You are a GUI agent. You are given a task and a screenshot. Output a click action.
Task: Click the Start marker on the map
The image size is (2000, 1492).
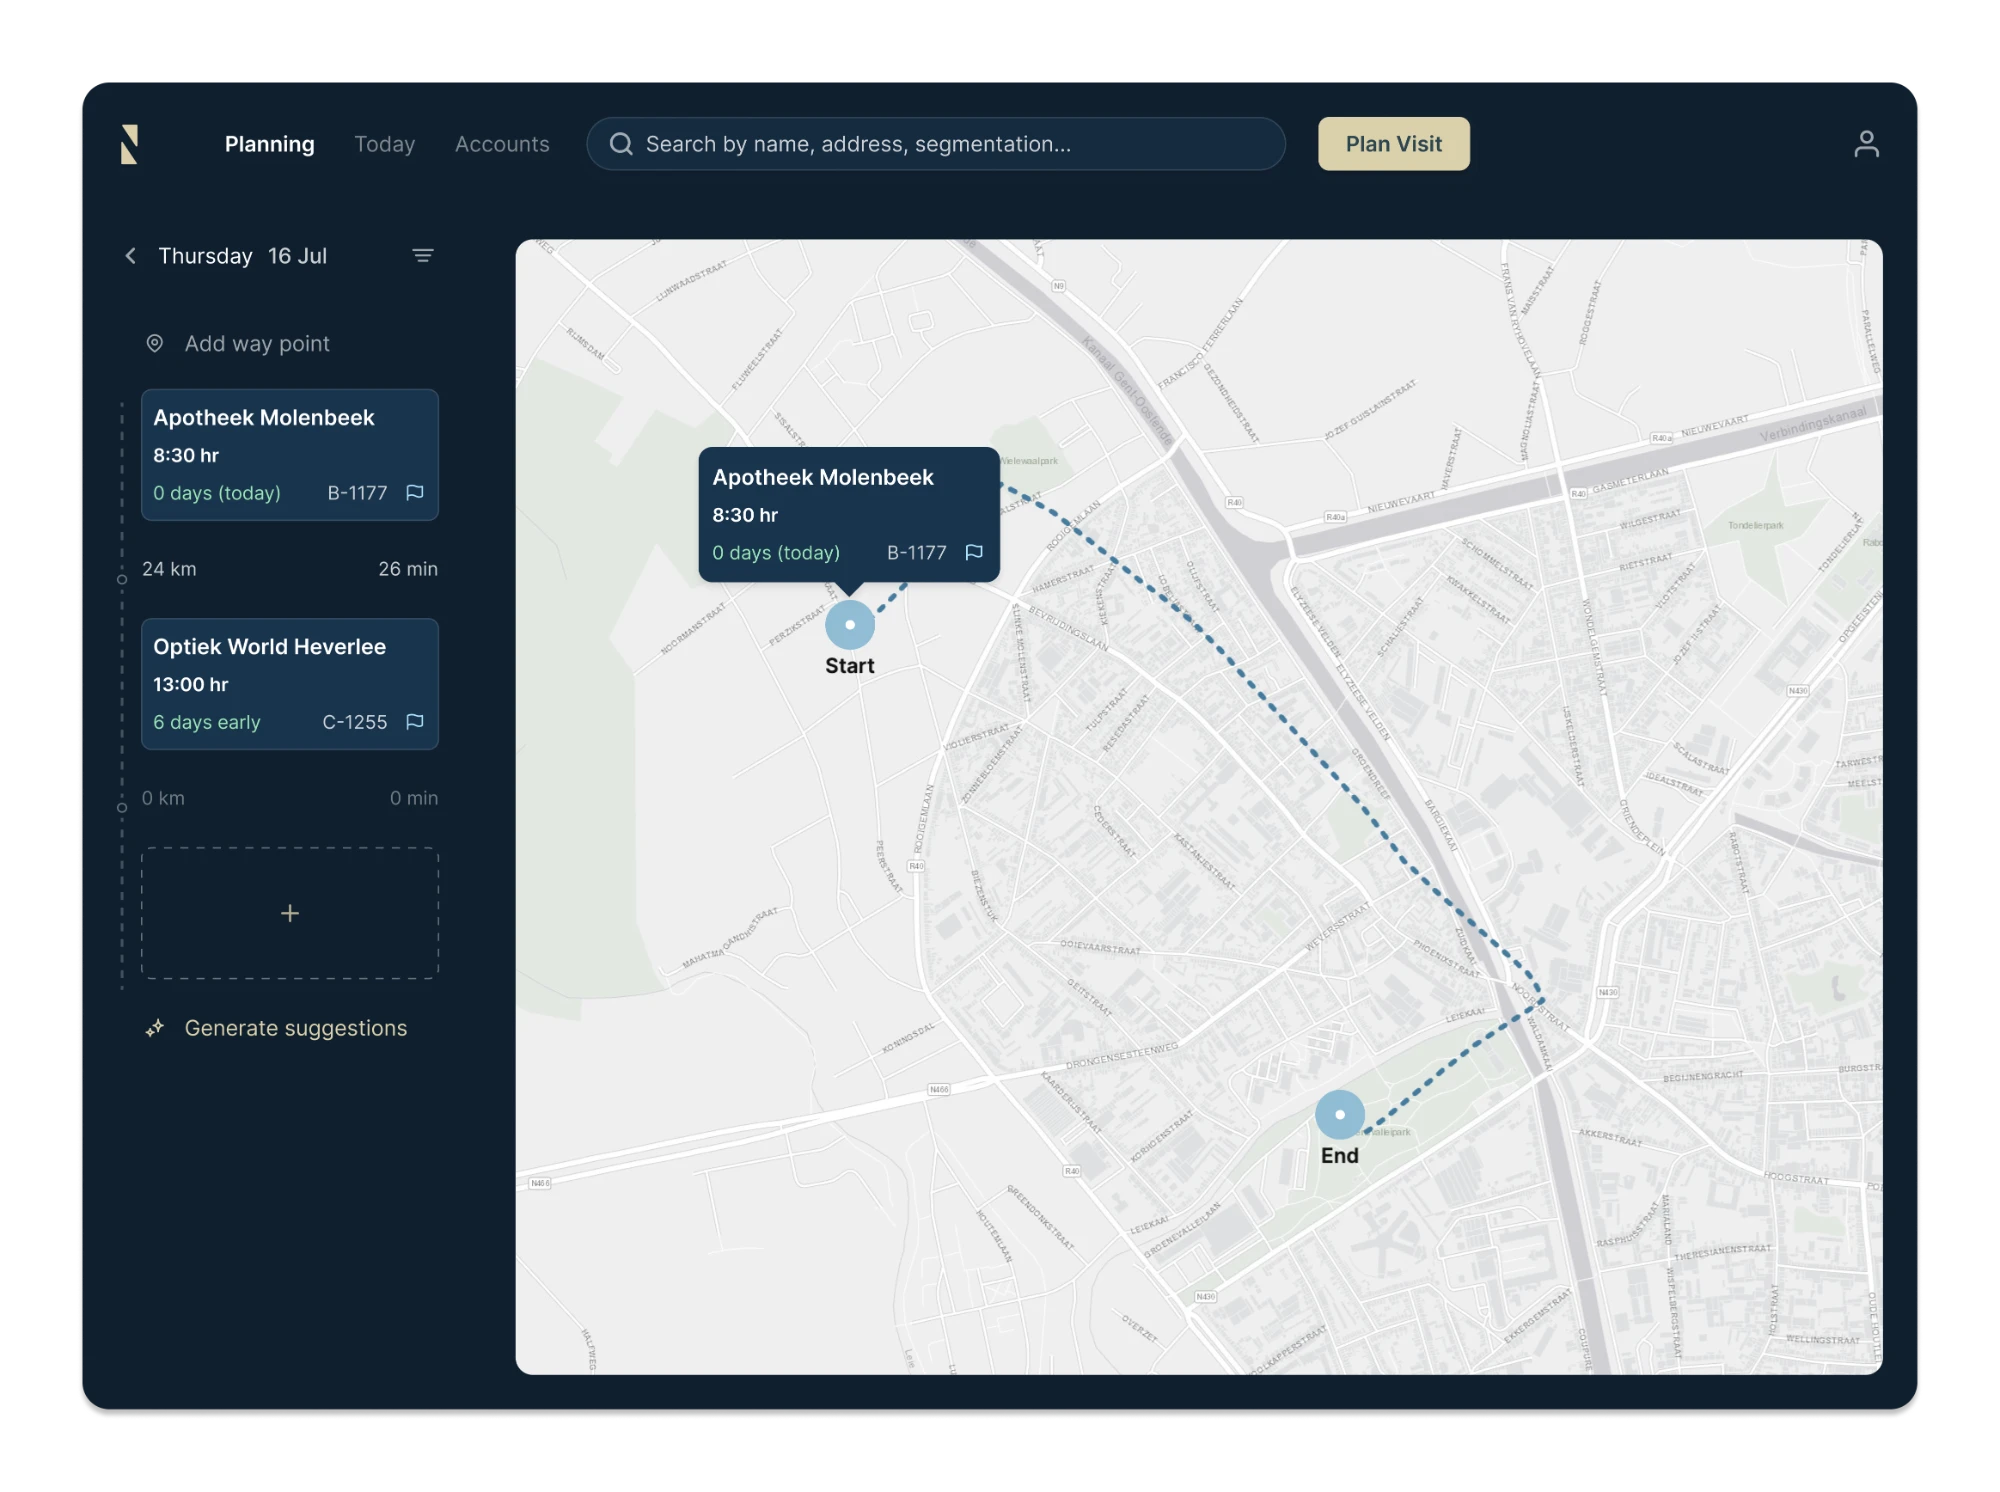(850, 625)
